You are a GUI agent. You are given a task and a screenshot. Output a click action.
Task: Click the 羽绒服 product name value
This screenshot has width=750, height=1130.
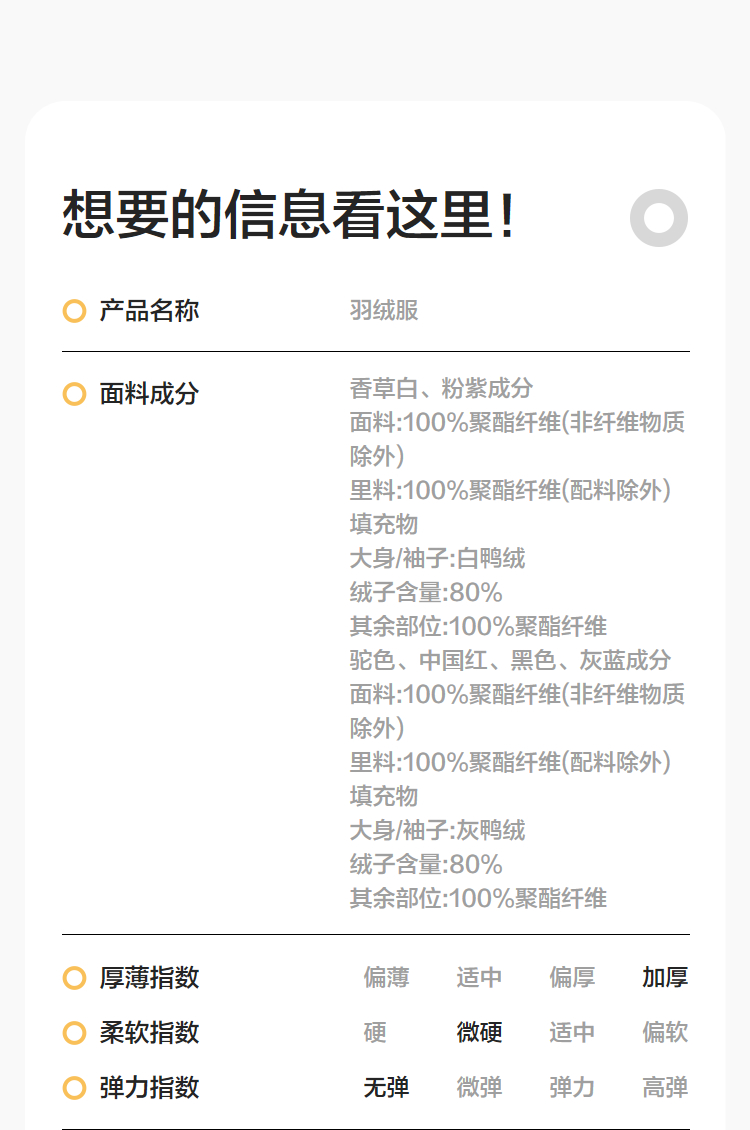coord(384,311)
